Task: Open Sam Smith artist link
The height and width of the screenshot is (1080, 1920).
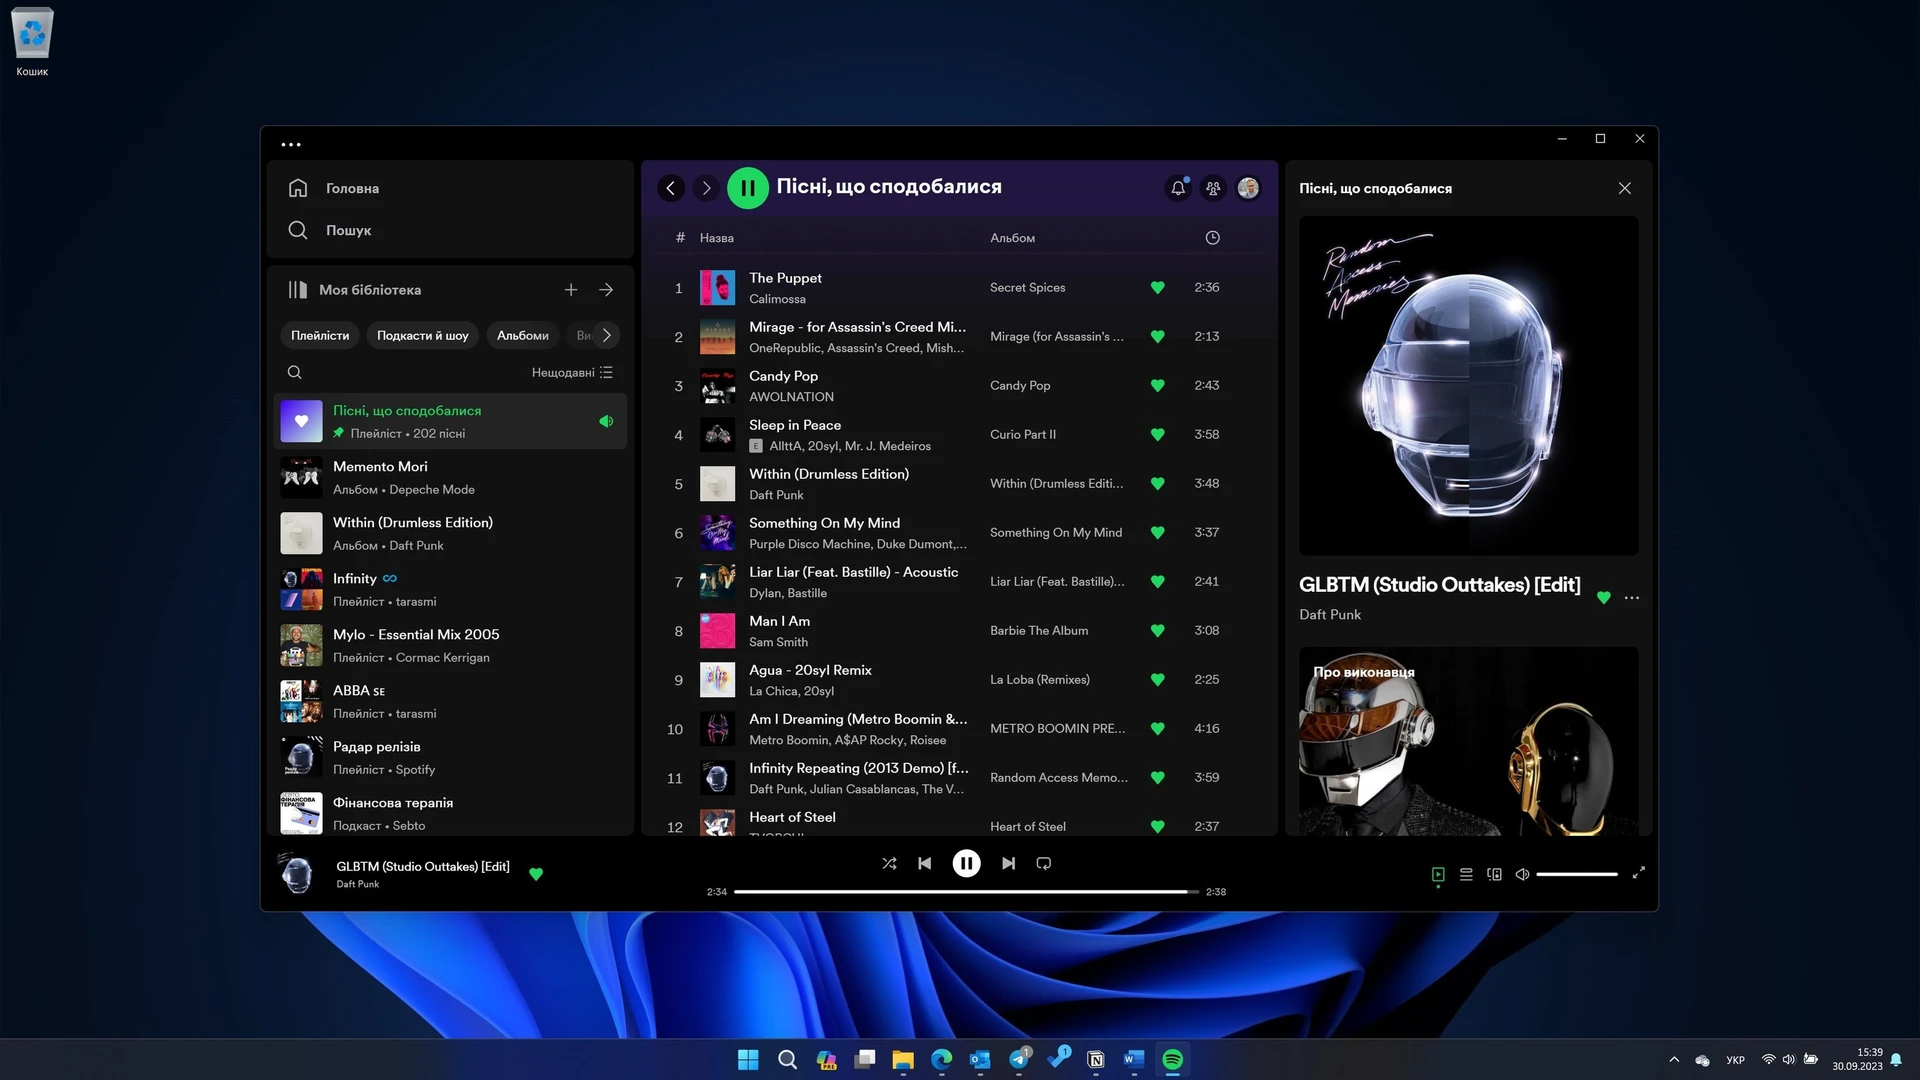Action: [778, 642]
